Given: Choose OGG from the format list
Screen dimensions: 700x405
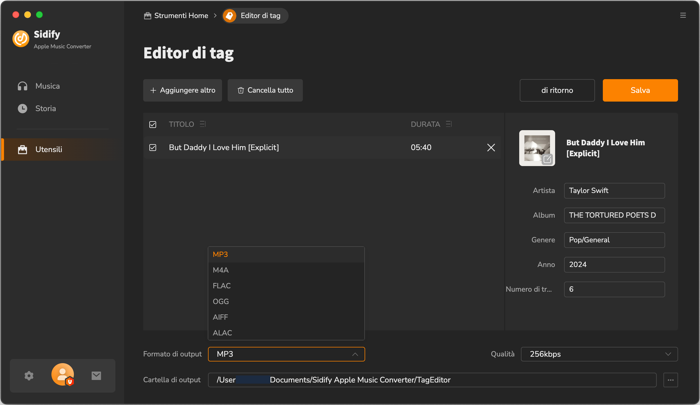Looking at the screenshot, I should click(x=286, y=301).
